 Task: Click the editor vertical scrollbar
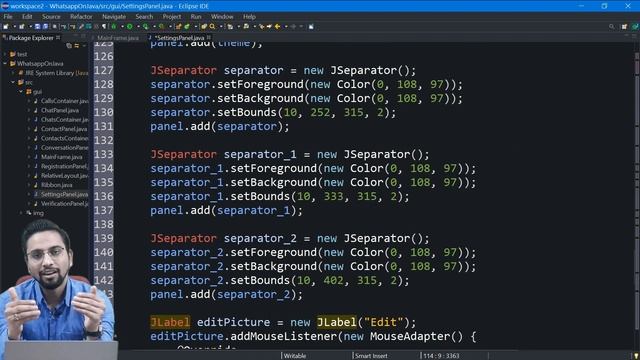637,196
